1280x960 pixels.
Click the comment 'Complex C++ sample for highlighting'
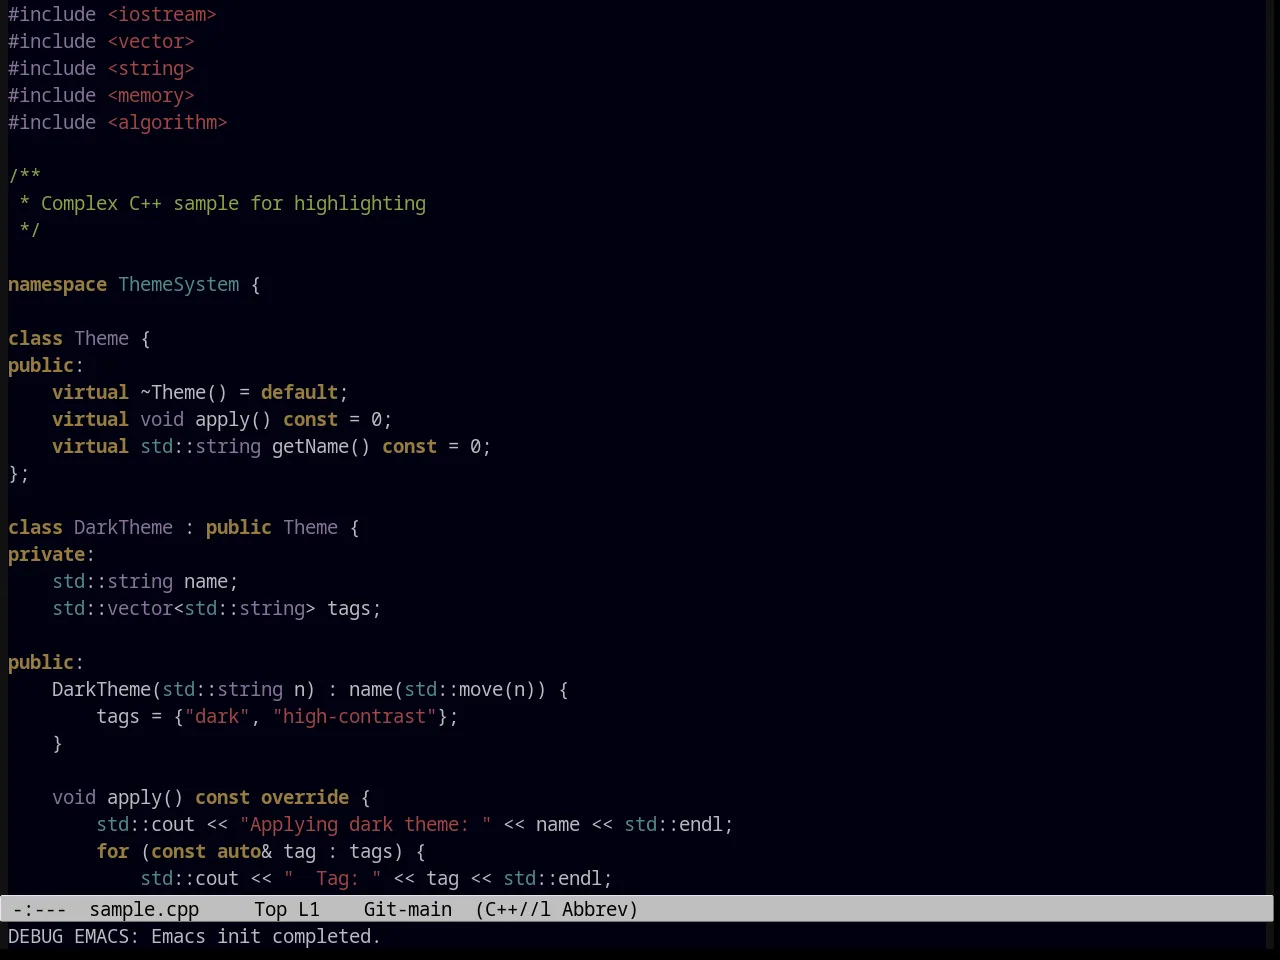pyautogui.click(x=233, y=203)
